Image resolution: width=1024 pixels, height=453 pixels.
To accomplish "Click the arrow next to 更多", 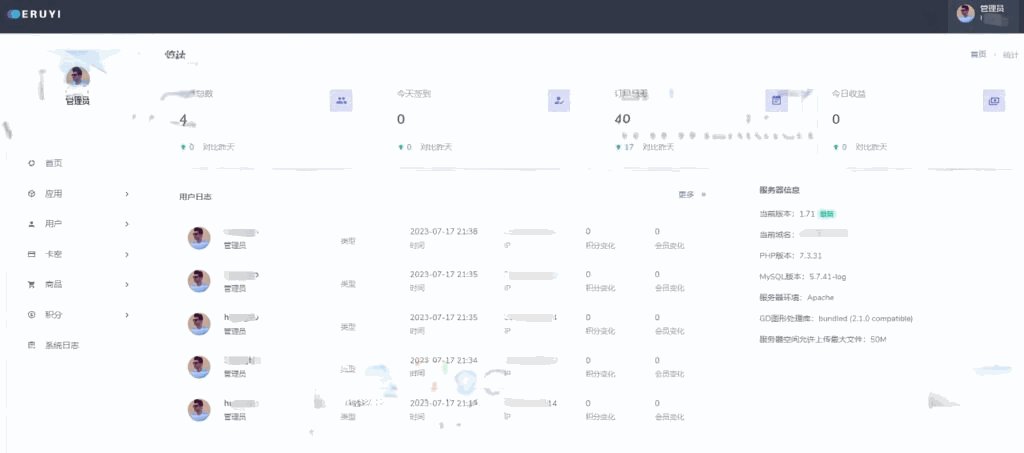I will click(x=703, y=195).
